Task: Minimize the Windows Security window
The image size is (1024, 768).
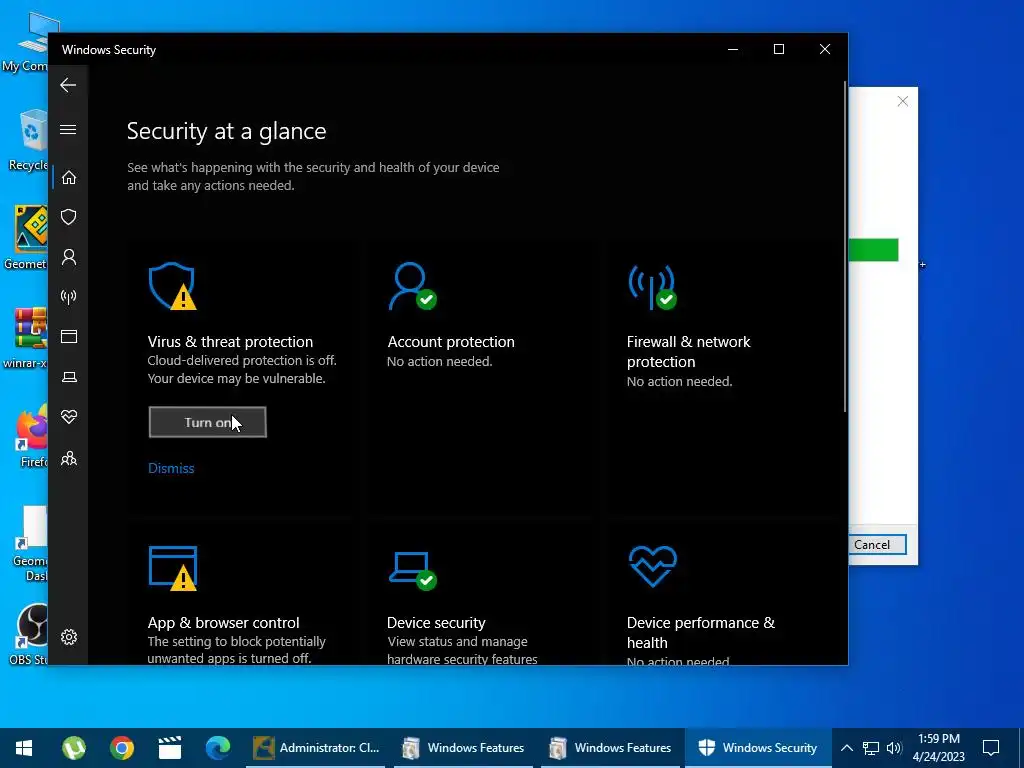Action: coord(733,50)
